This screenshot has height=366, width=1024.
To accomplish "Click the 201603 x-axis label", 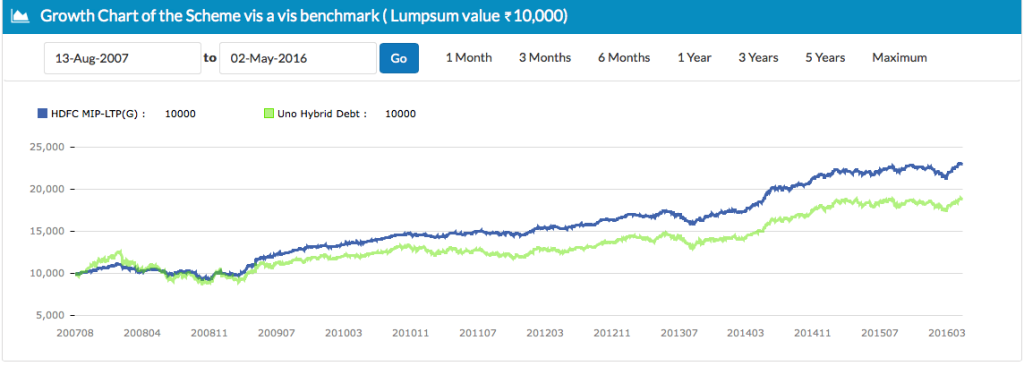I will pos(947,333).
